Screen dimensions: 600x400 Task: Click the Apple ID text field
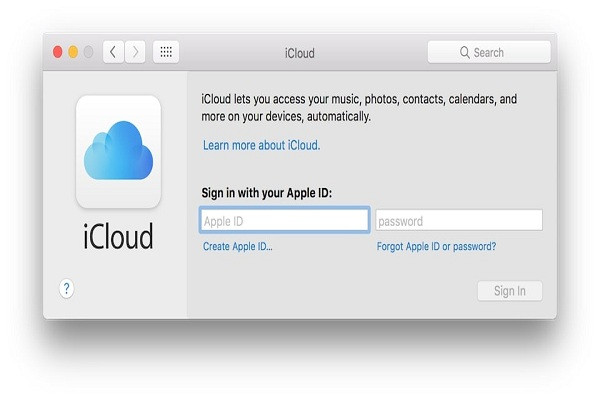284,220
